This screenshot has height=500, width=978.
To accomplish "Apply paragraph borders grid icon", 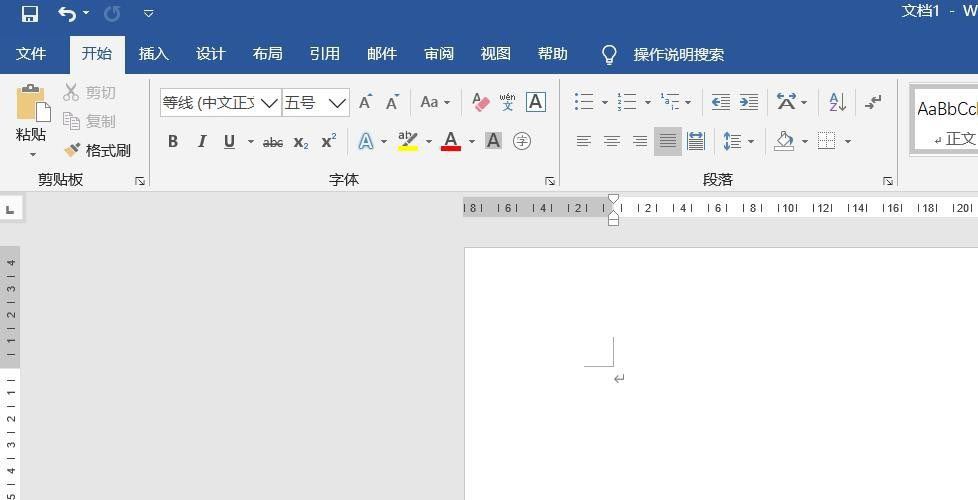I will (826, 142).
